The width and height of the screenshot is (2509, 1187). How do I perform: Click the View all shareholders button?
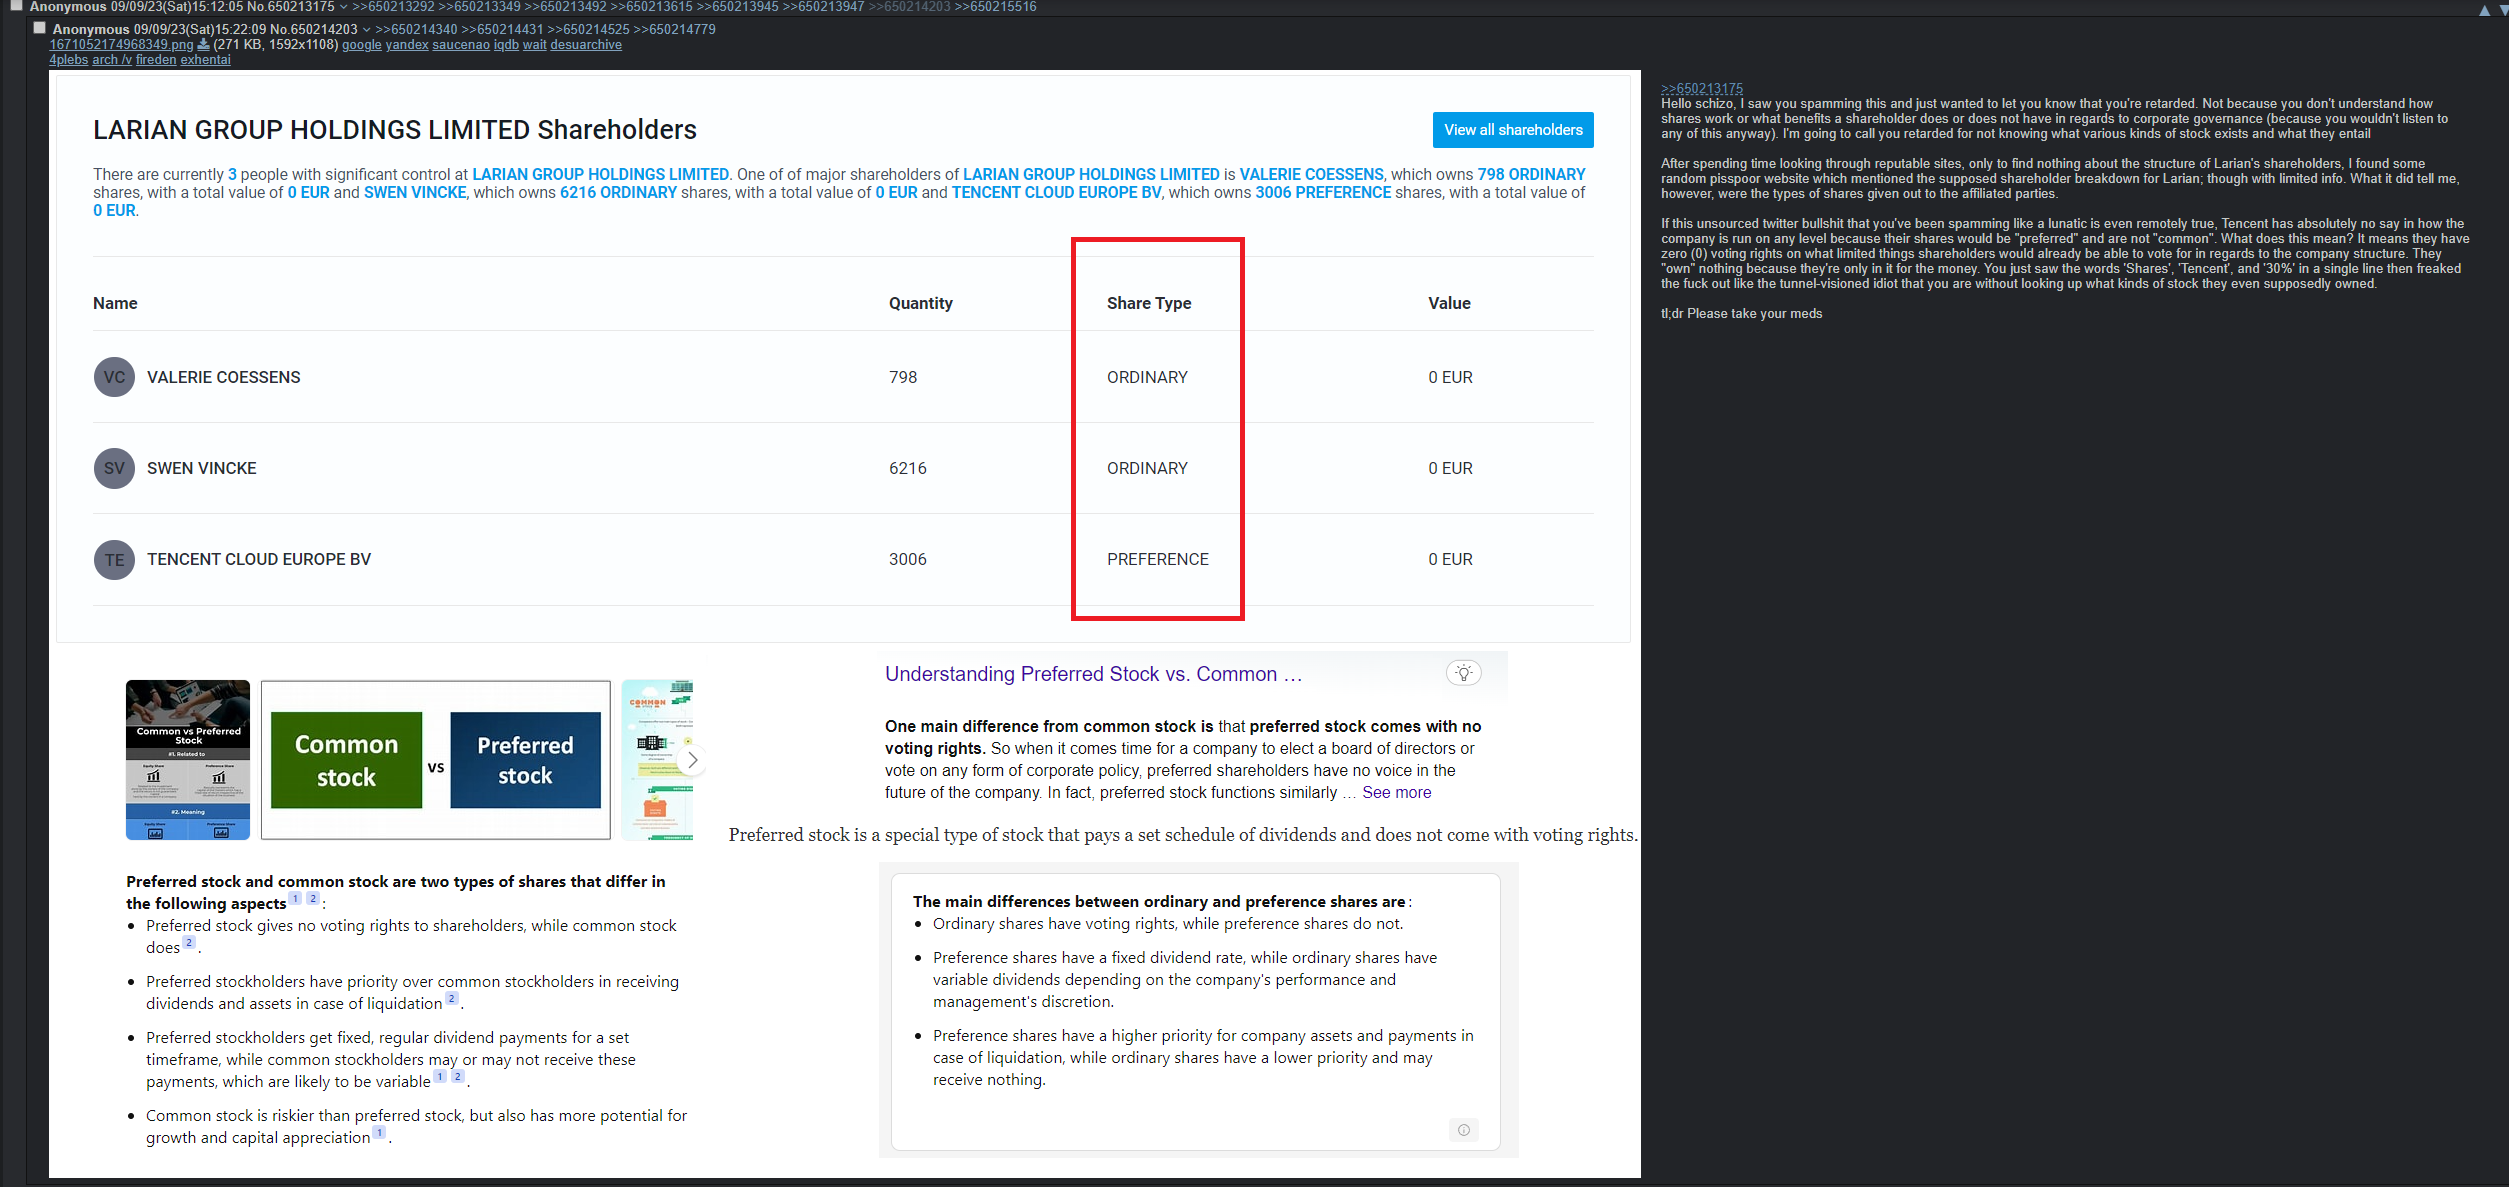point(1513,130)
